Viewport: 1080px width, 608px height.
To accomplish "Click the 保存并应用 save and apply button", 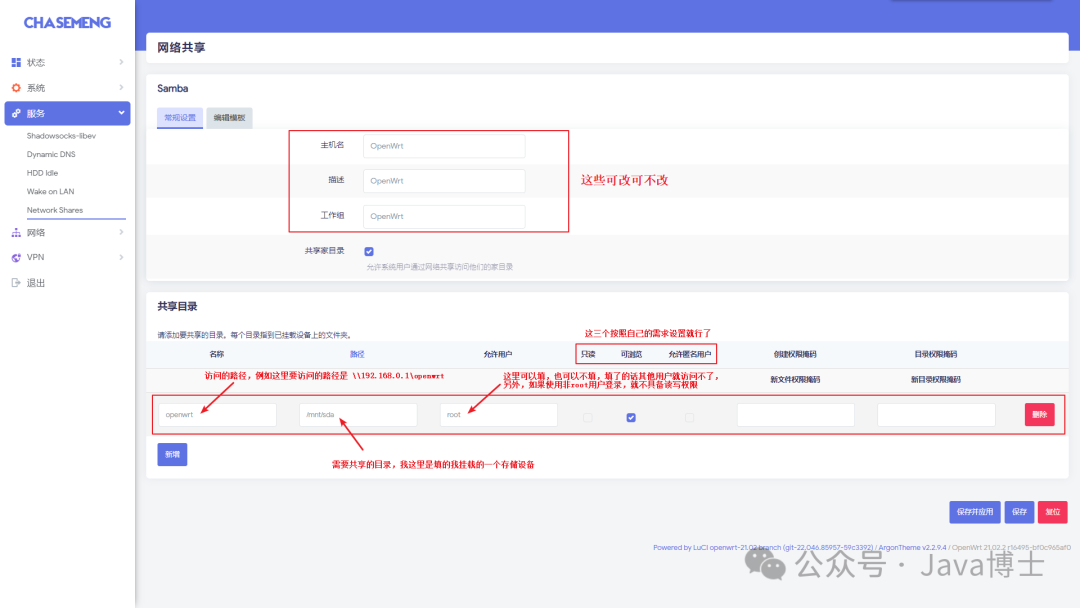I will [973, 511].
